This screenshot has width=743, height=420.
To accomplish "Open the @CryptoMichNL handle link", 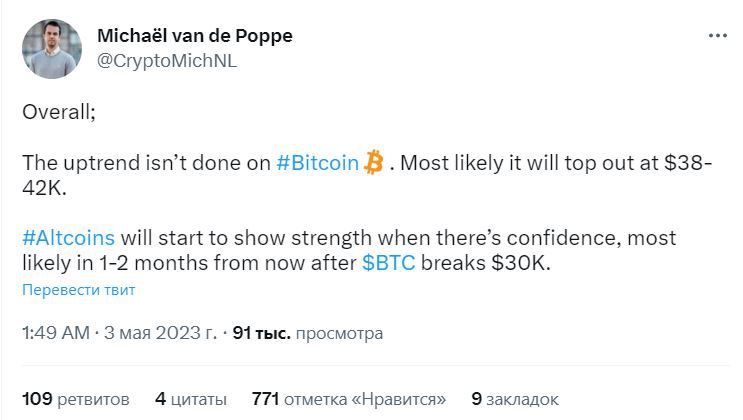I will pos(166,60).
